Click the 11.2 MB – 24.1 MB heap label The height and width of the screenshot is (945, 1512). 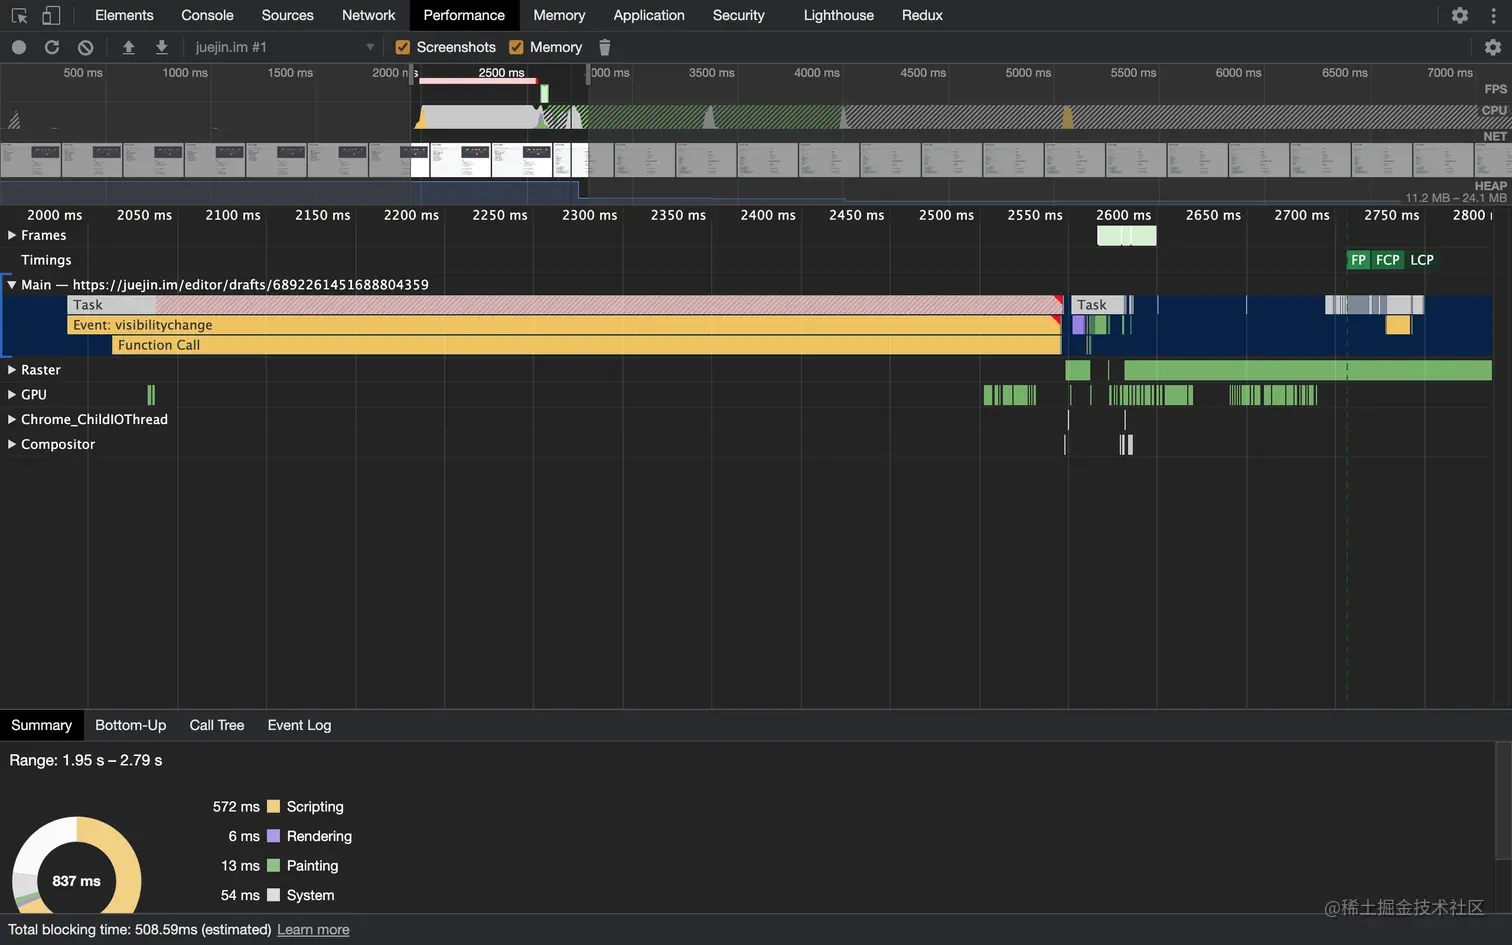point(1456,198)
